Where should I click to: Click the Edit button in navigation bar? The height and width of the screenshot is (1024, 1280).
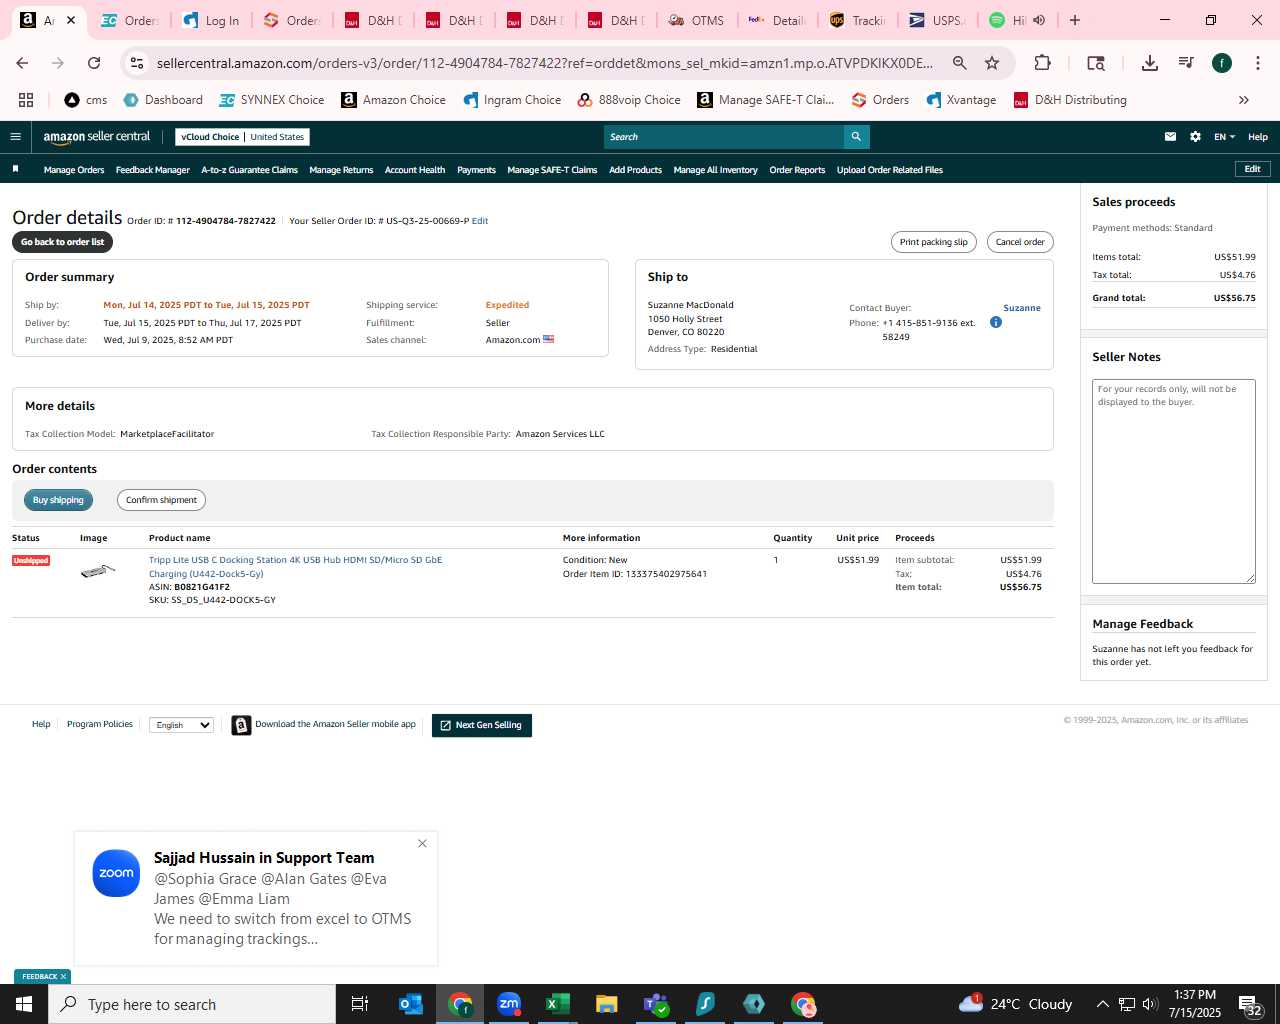(1252, 169)
